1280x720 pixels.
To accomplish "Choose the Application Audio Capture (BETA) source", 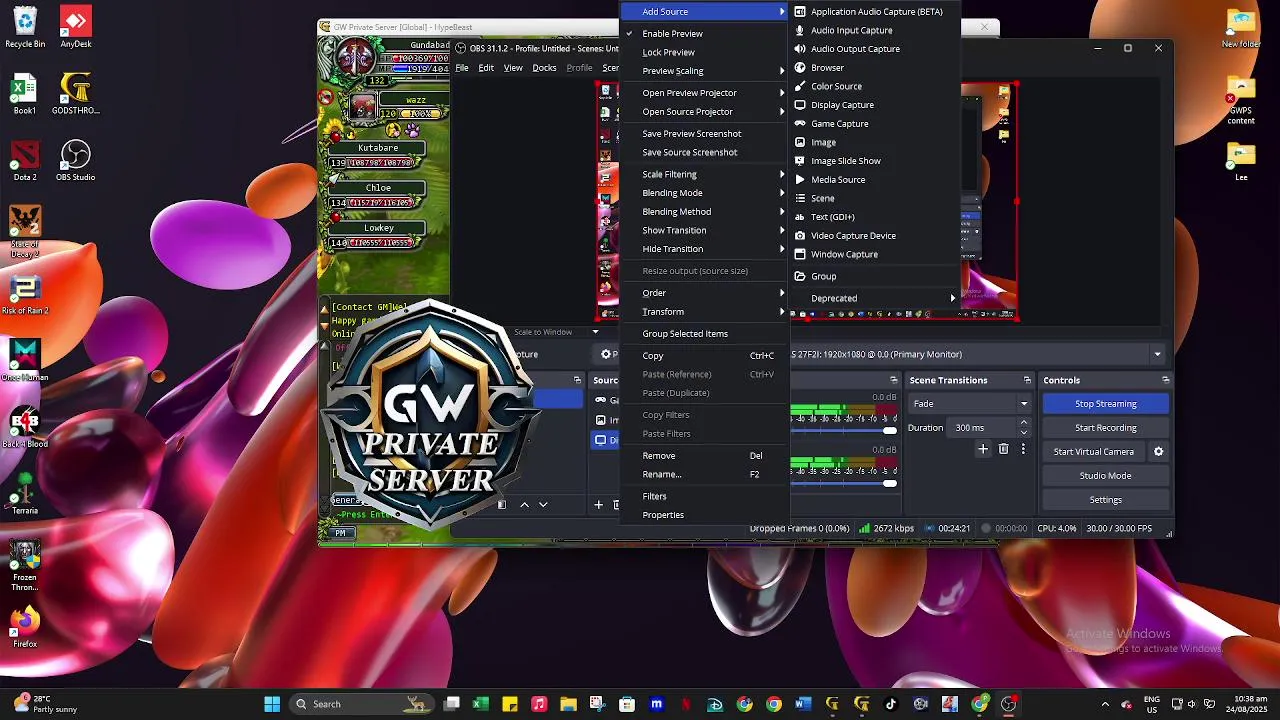I will tap(875, 12).
